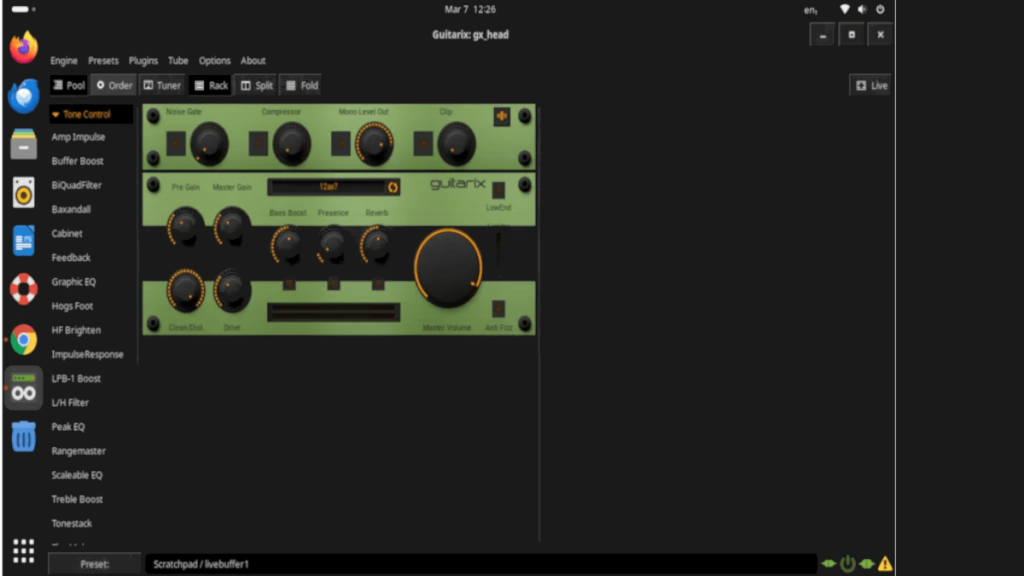Viewport: 1024px width, 576px height.
Task: Open the Tuner from the toolbar
Action: click(x=162, y=85)
